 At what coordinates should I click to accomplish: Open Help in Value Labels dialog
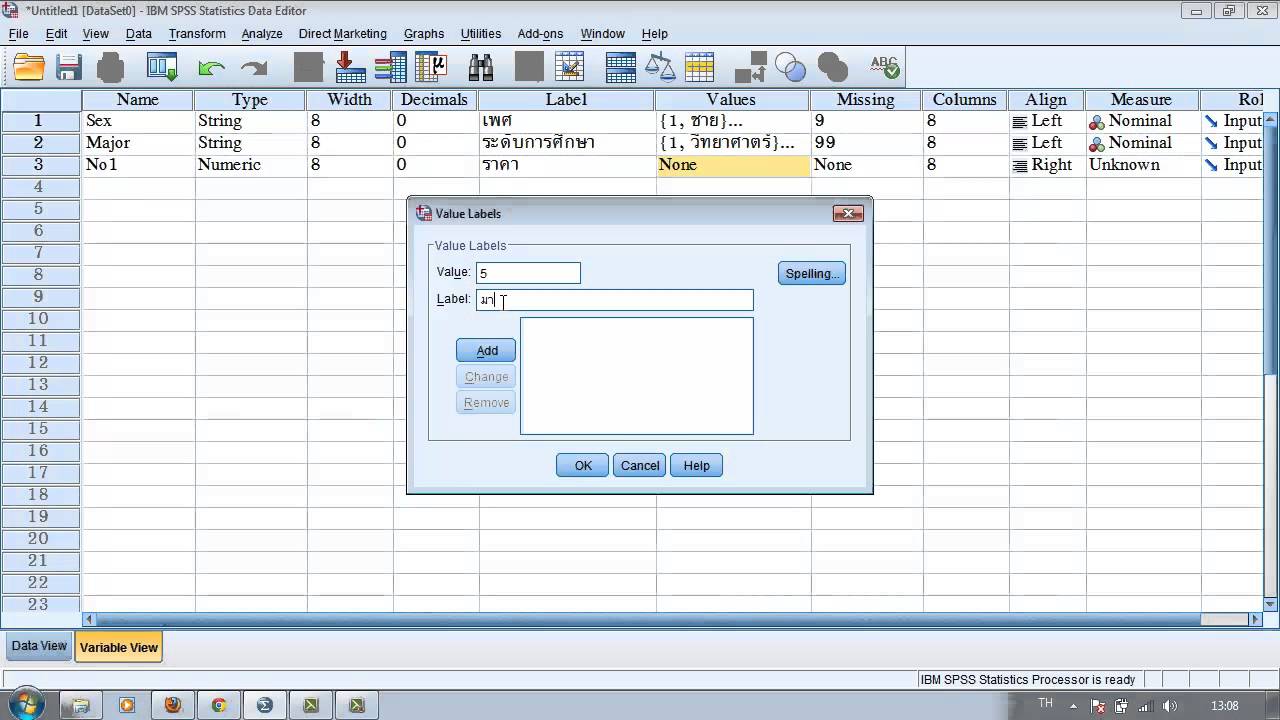pyautogui.click(x=697, y=465)
